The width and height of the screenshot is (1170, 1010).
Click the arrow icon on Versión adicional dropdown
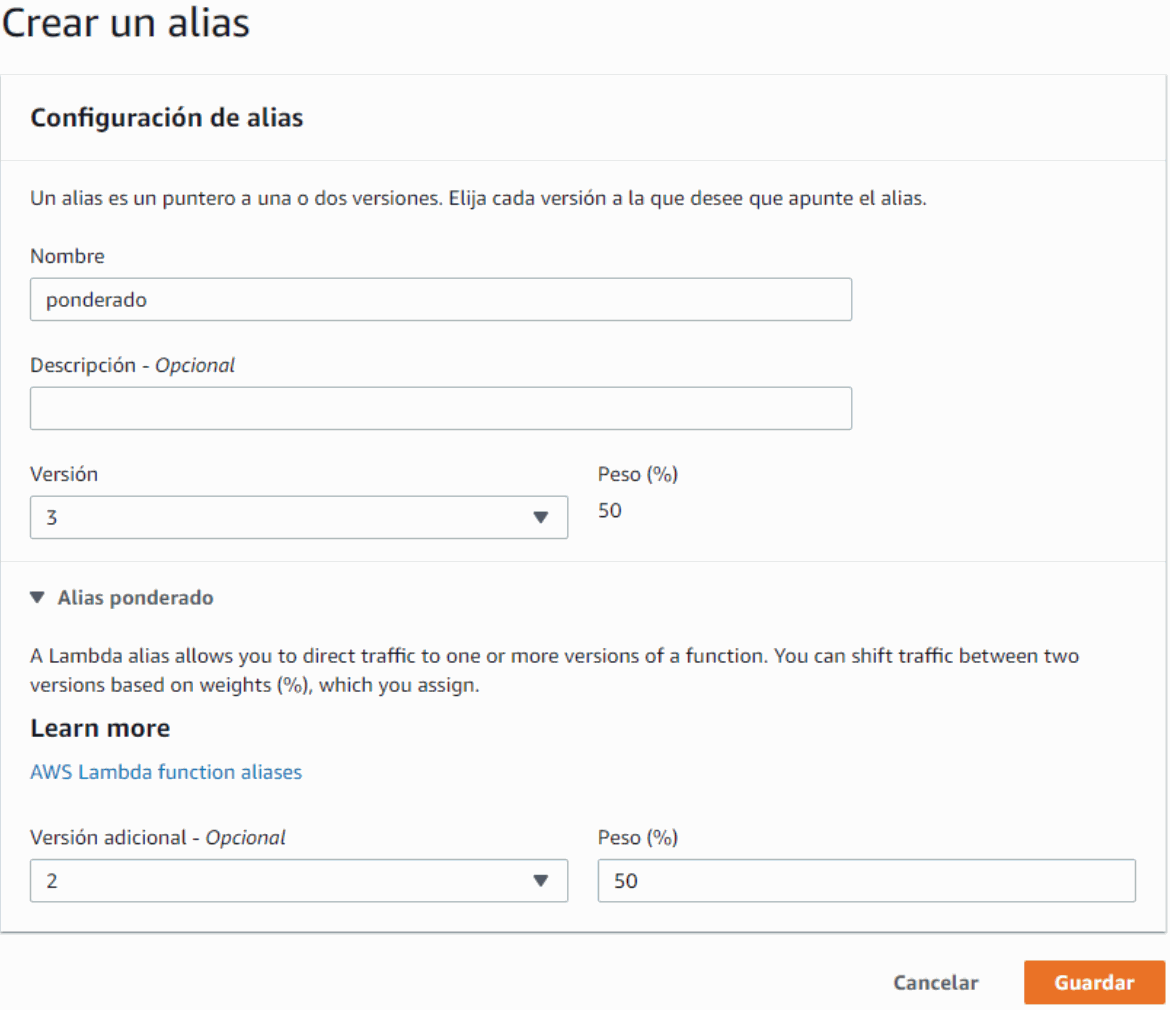[541, 881]
